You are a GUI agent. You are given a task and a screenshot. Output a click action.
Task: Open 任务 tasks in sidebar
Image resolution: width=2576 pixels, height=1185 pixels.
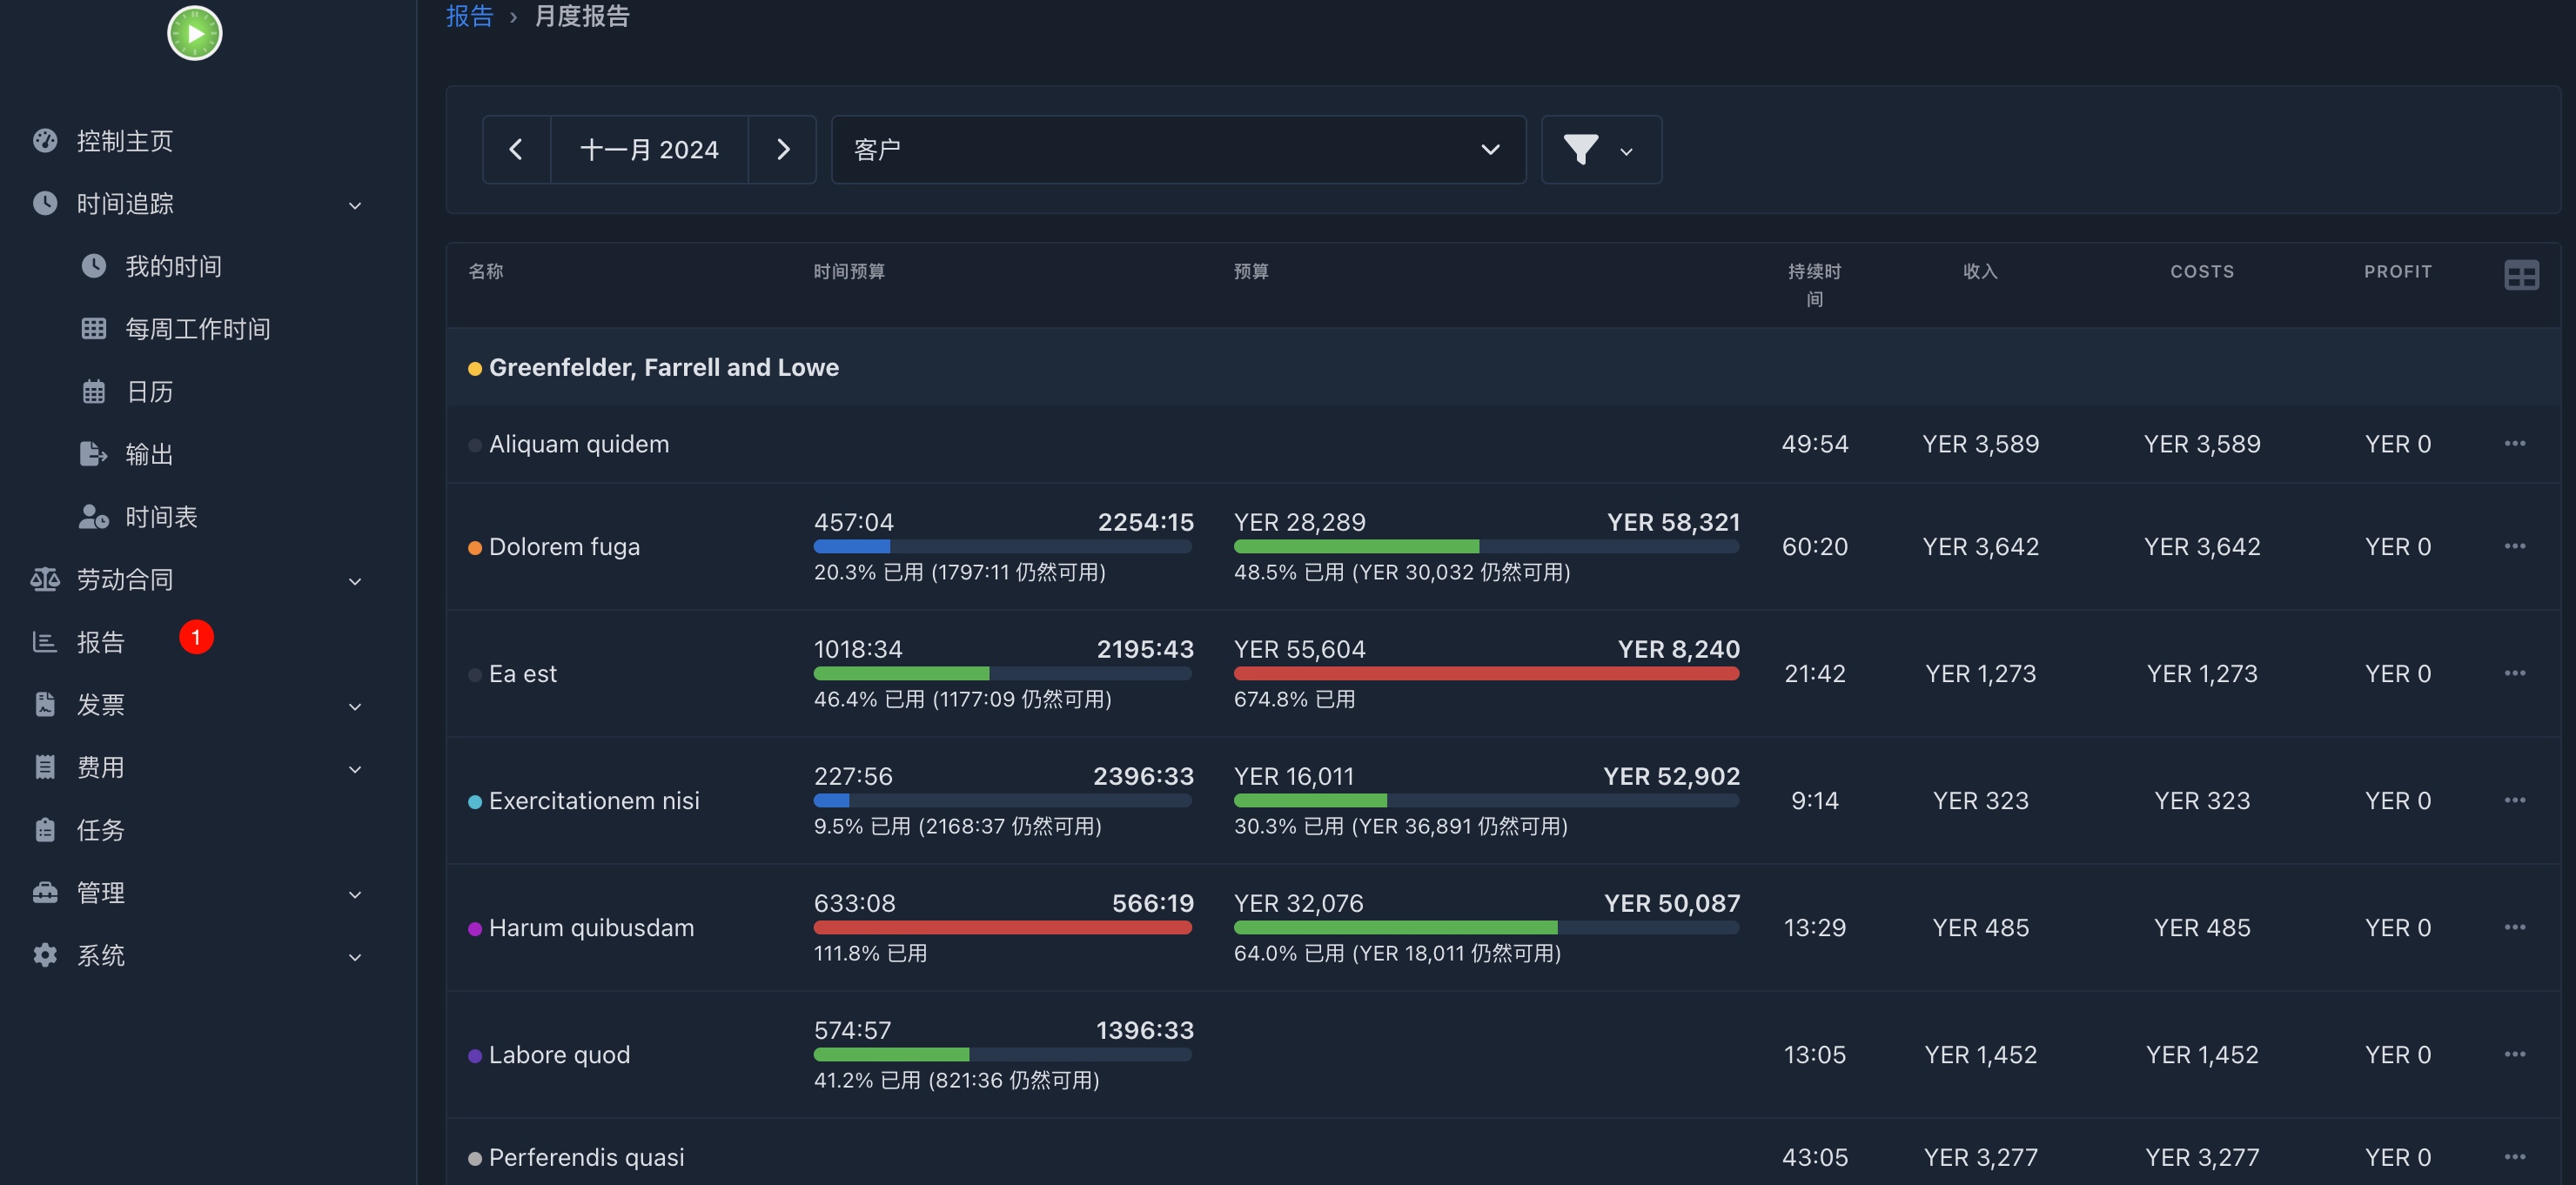point(101,830)
